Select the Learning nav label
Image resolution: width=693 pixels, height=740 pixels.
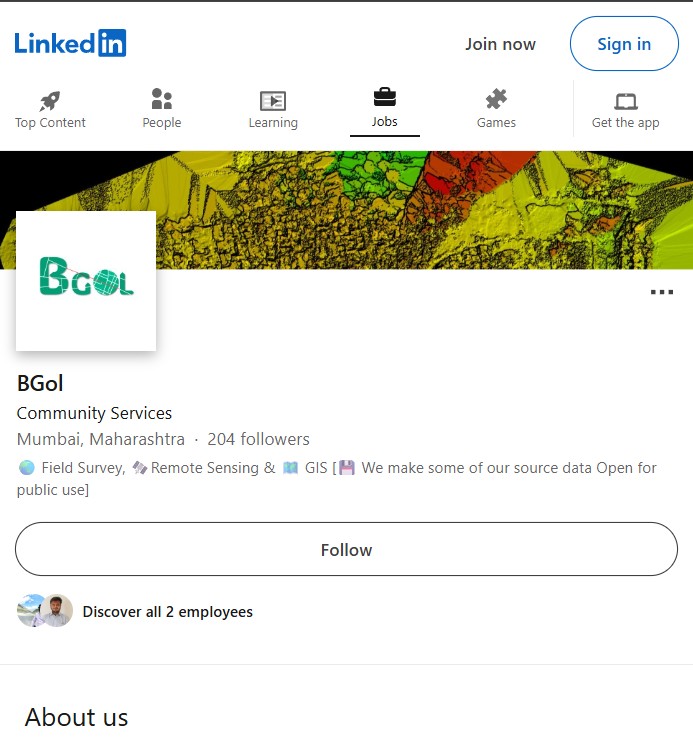tap(273, 123)
